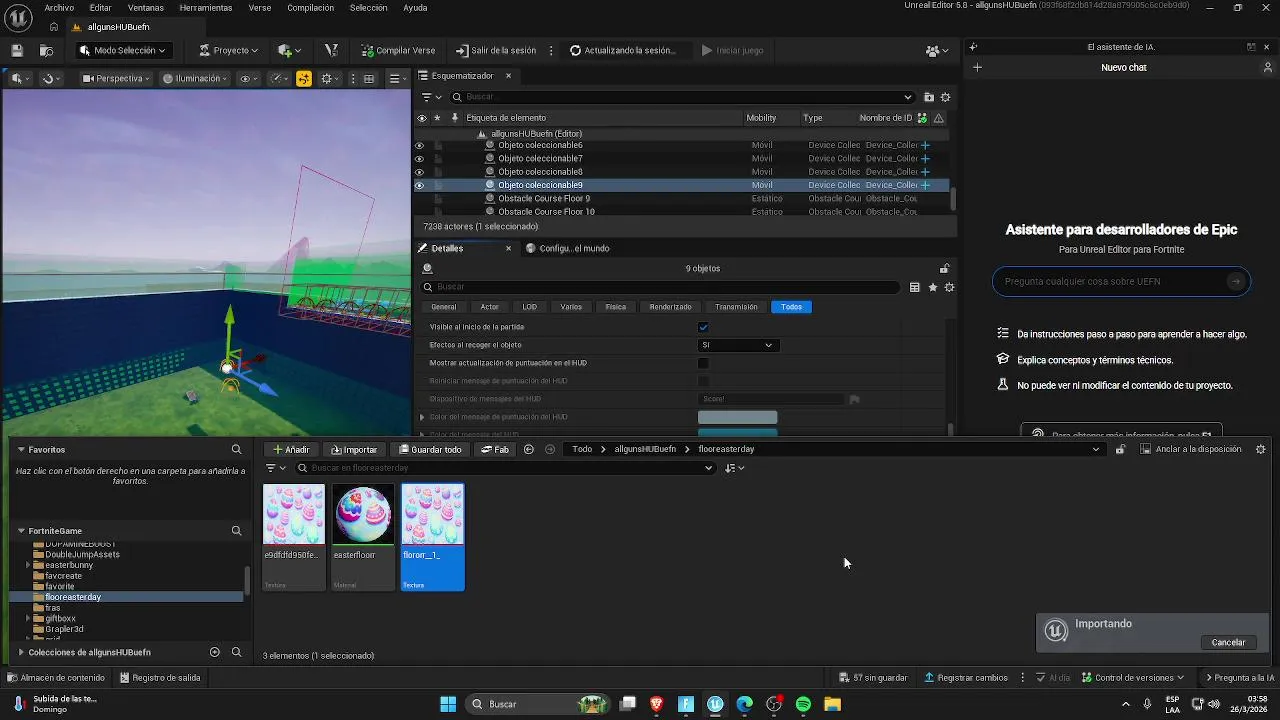Open the Herramientas menu
Screen dimensions: 1280x720
(205, 7)
